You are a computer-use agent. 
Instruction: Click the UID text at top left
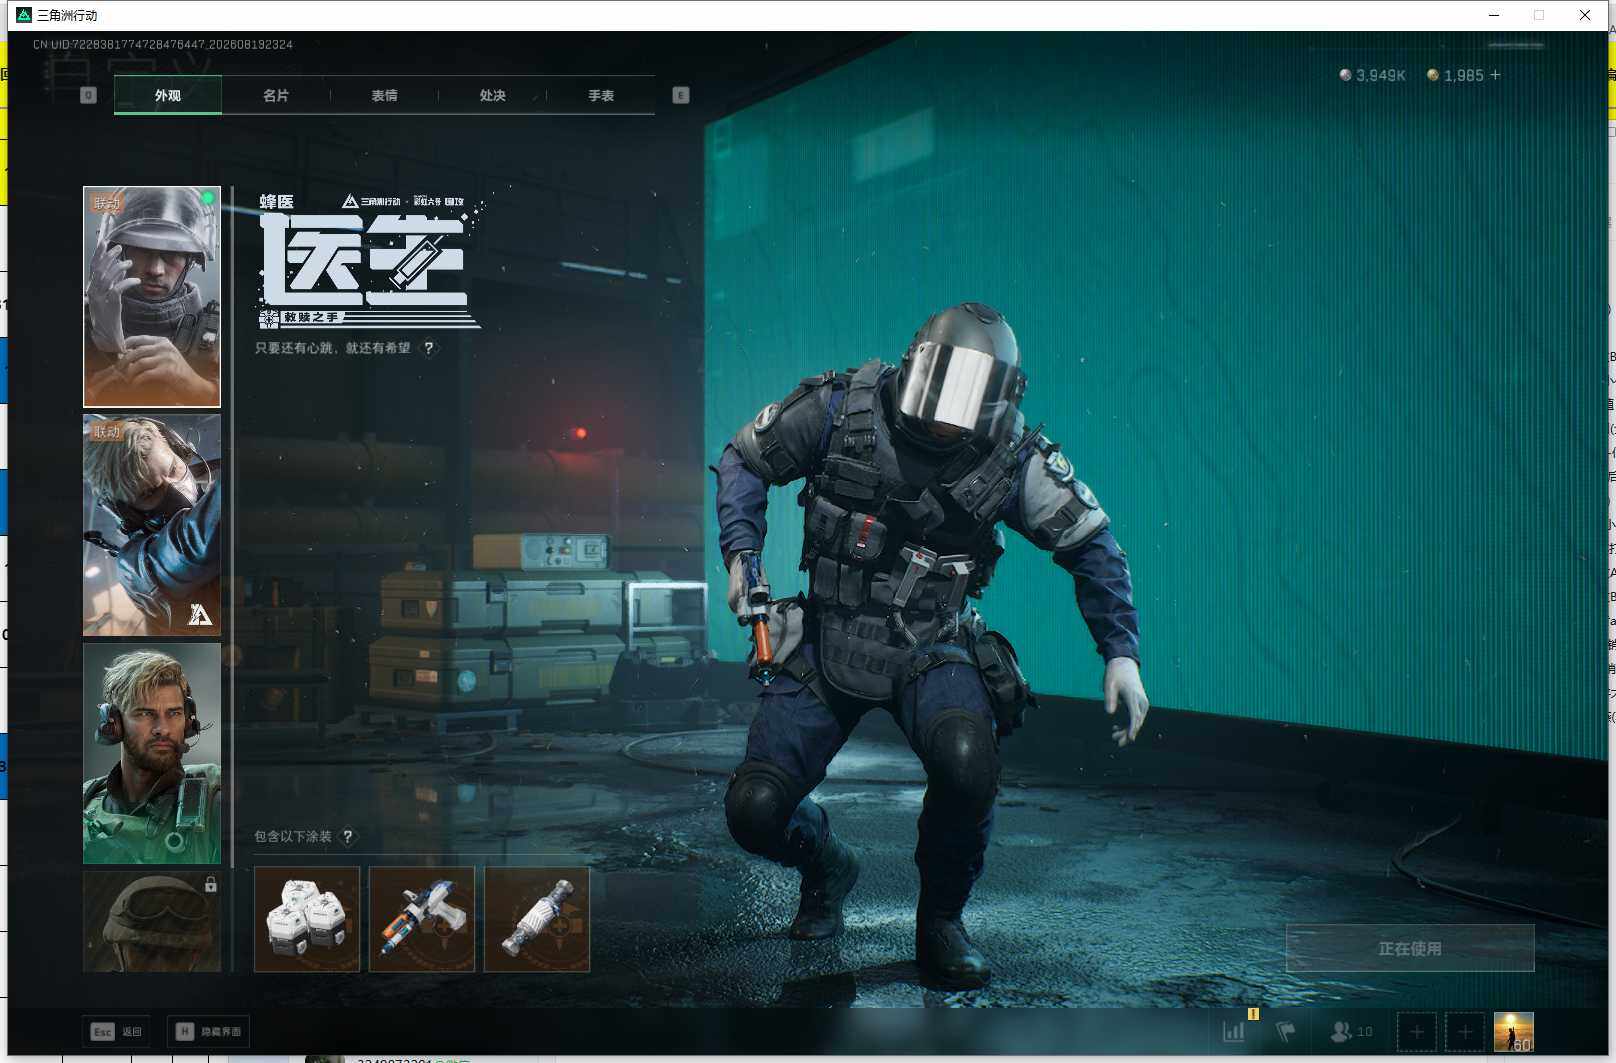coord(163,45)
